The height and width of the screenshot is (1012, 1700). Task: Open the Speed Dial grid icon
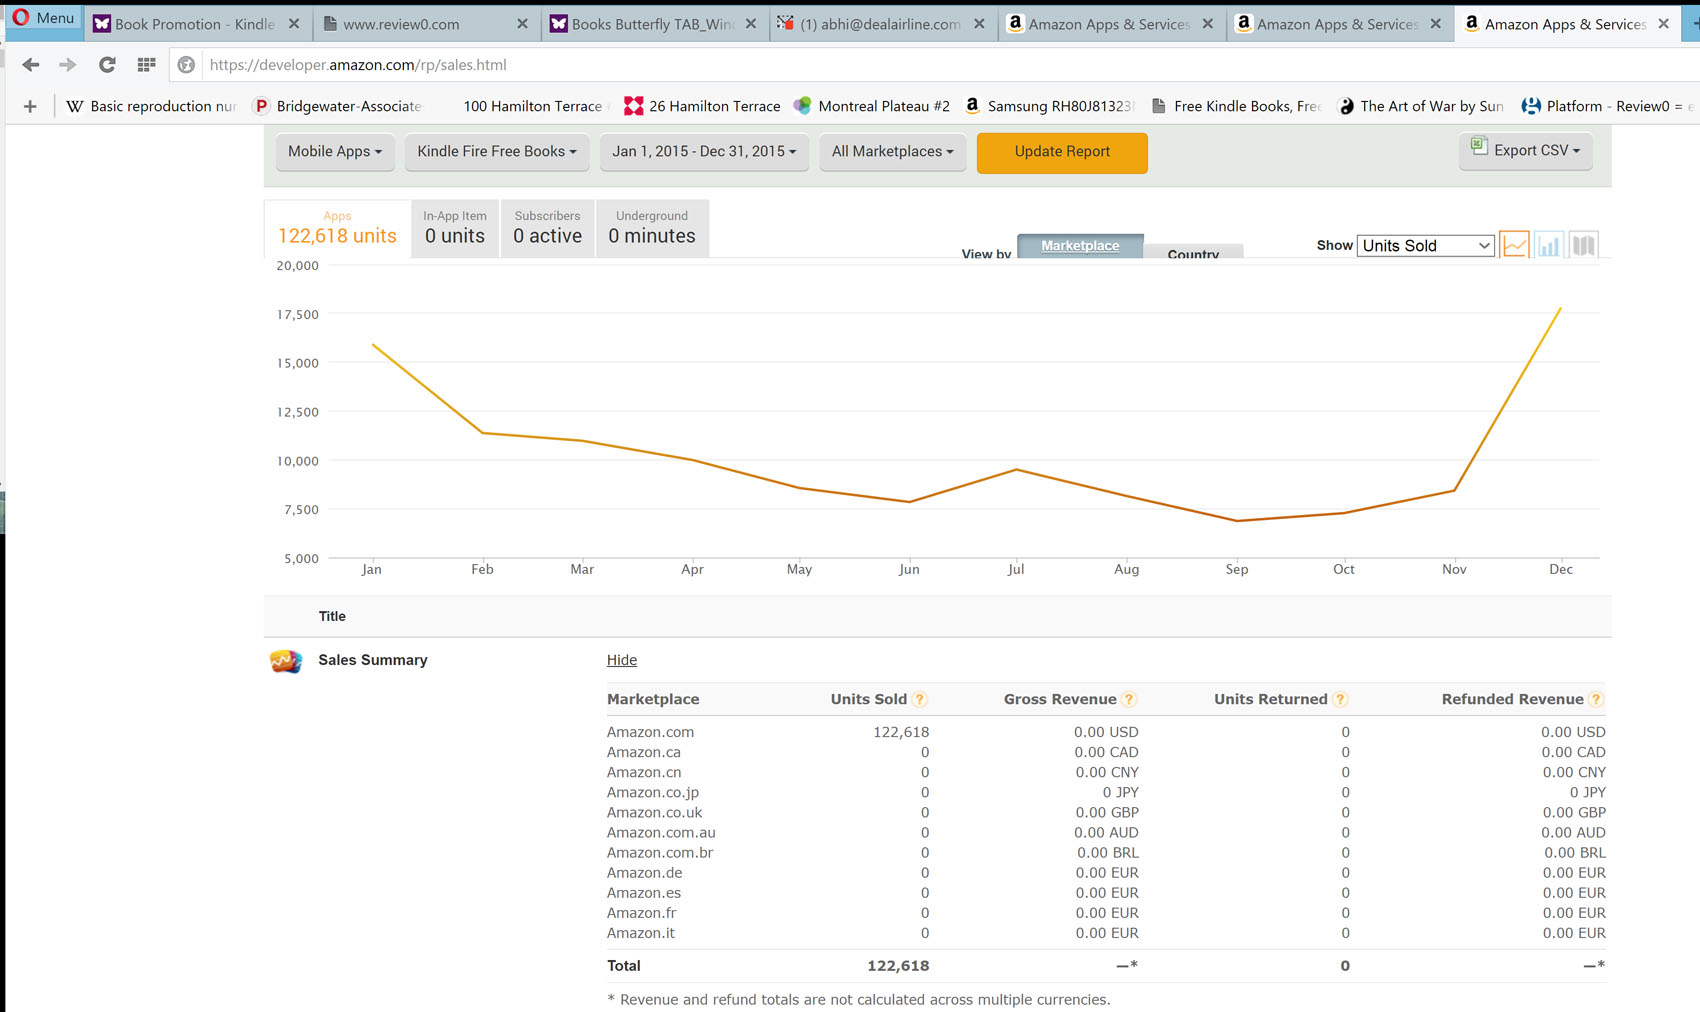pyautogui.click(x=146, y=65)
